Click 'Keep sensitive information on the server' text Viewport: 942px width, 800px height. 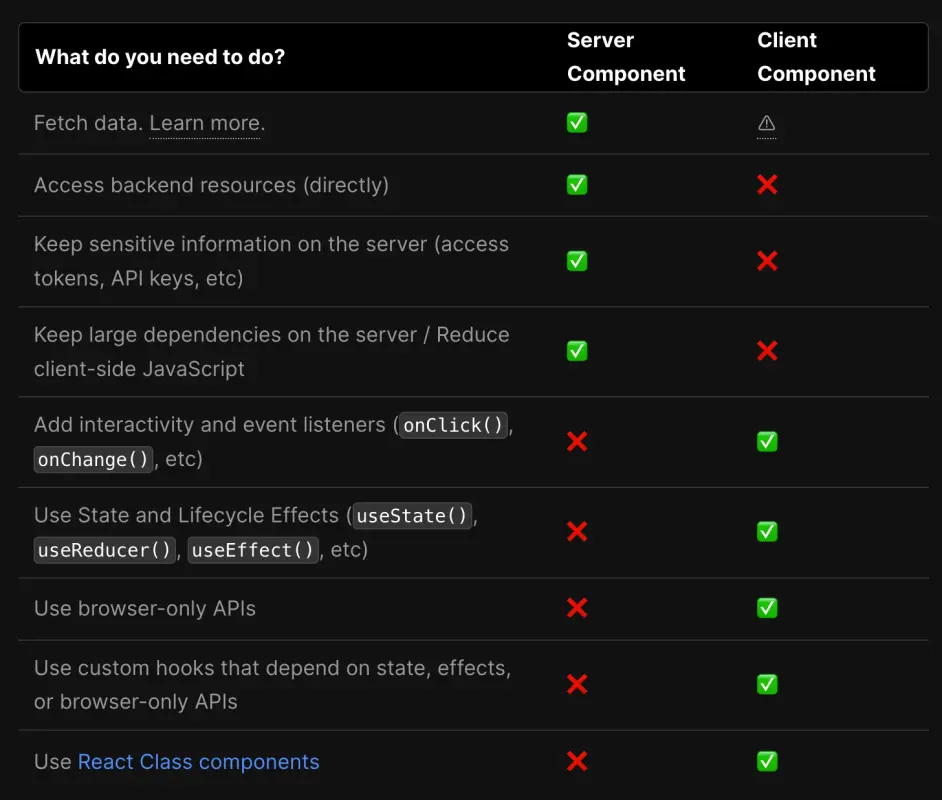231,244
